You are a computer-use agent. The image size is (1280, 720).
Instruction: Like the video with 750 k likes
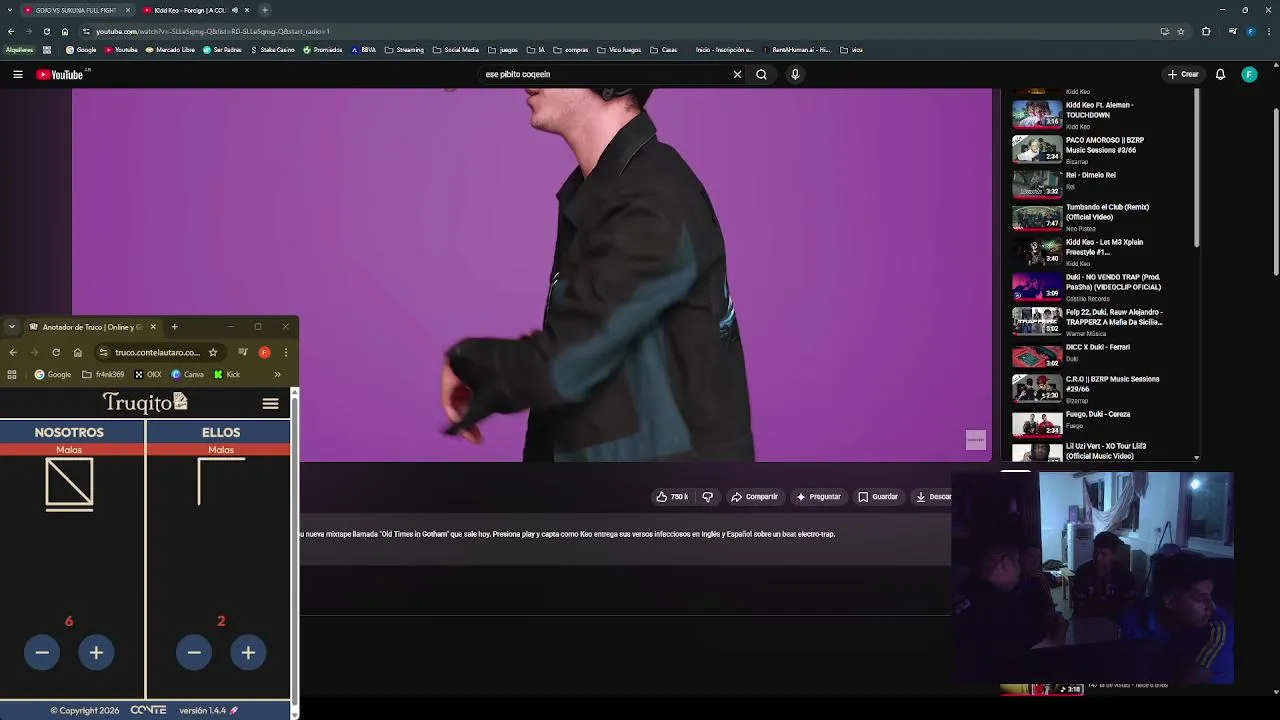(672, 497)
